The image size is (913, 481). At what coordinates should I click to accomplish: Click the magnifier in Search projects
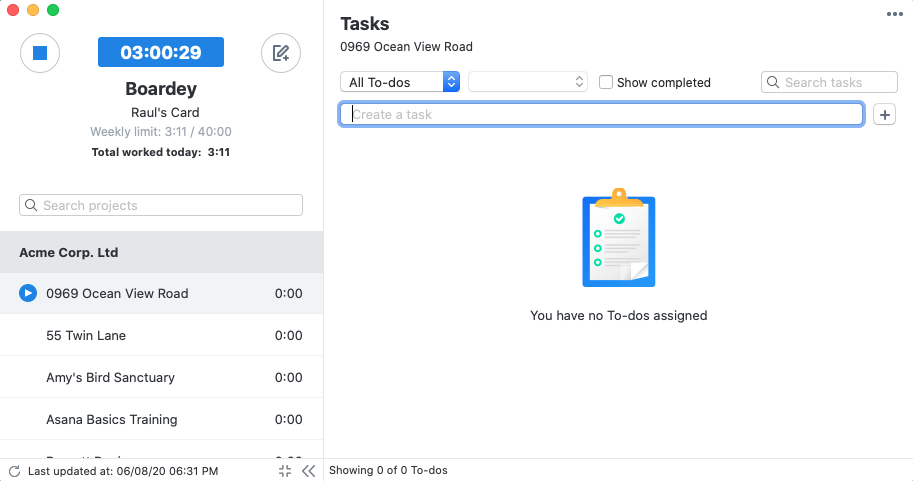(x=31, y=205)
